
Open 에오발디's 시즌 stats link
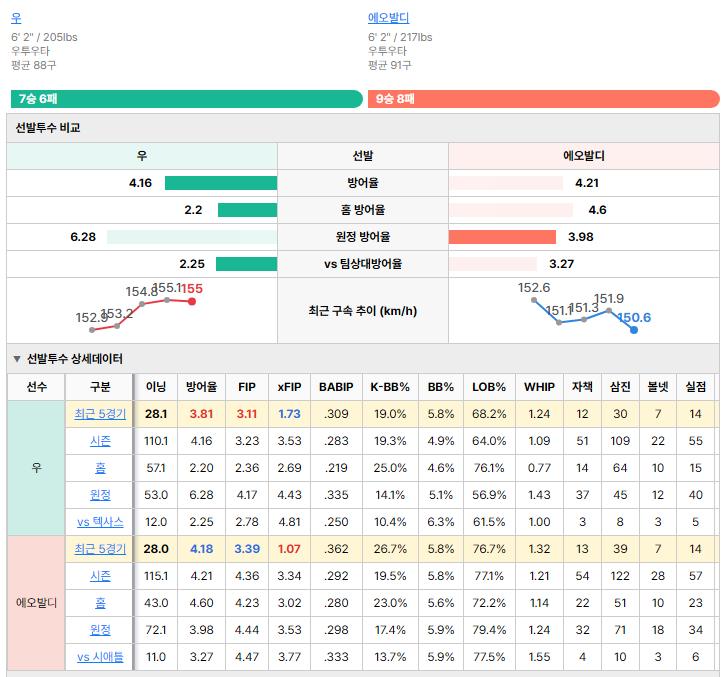(100, 576)
